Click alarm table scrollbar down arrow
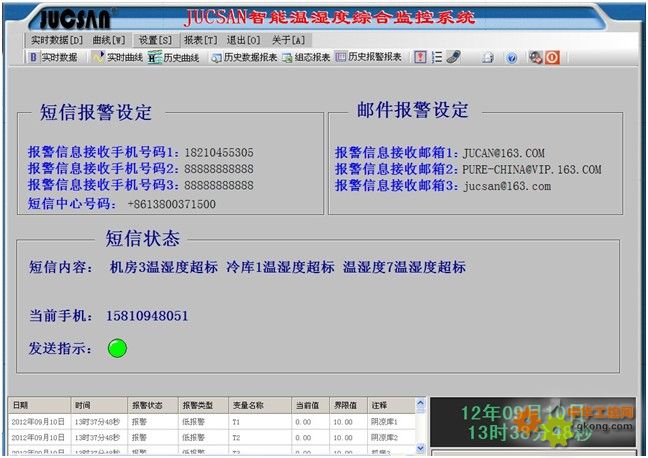648x458 pixels. tap(421, 448)
